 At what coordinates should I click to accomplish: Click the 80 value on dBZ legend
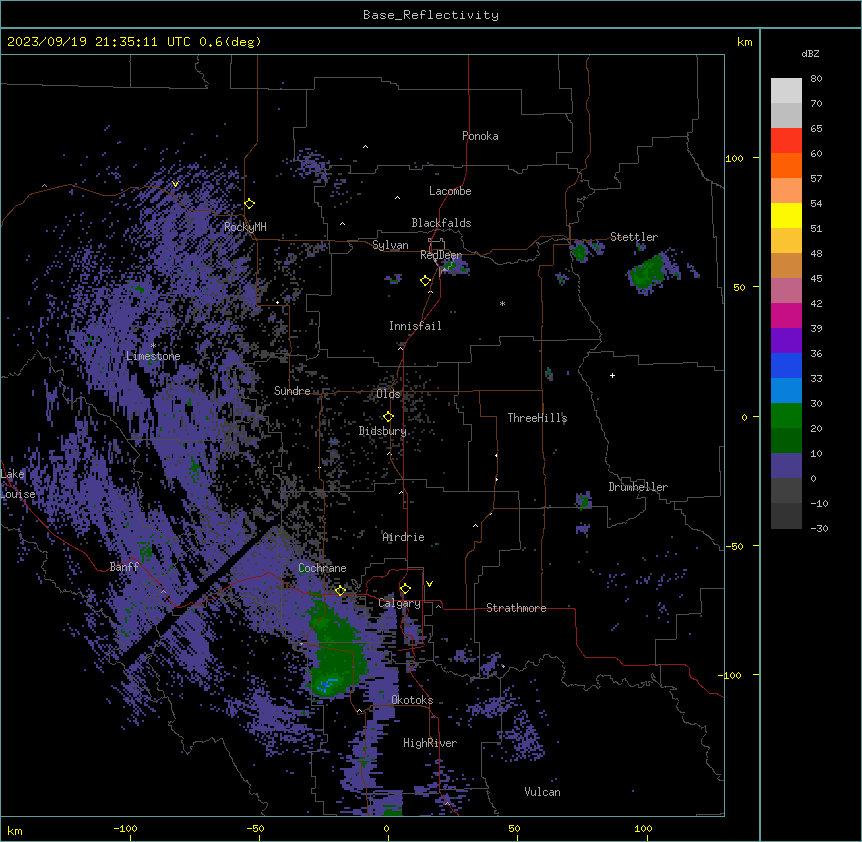tap(816, 79)
